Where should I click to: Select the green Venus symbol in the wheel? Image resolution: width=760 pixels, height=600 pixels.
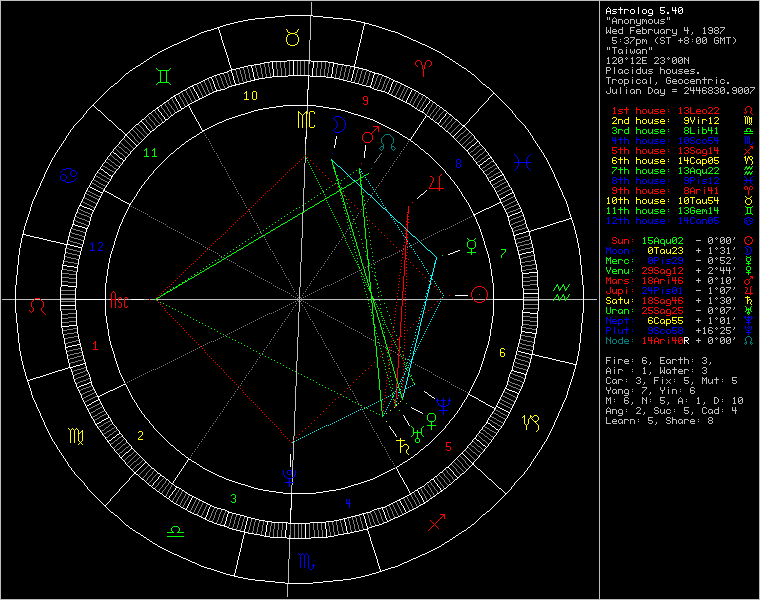pos(431,421)
